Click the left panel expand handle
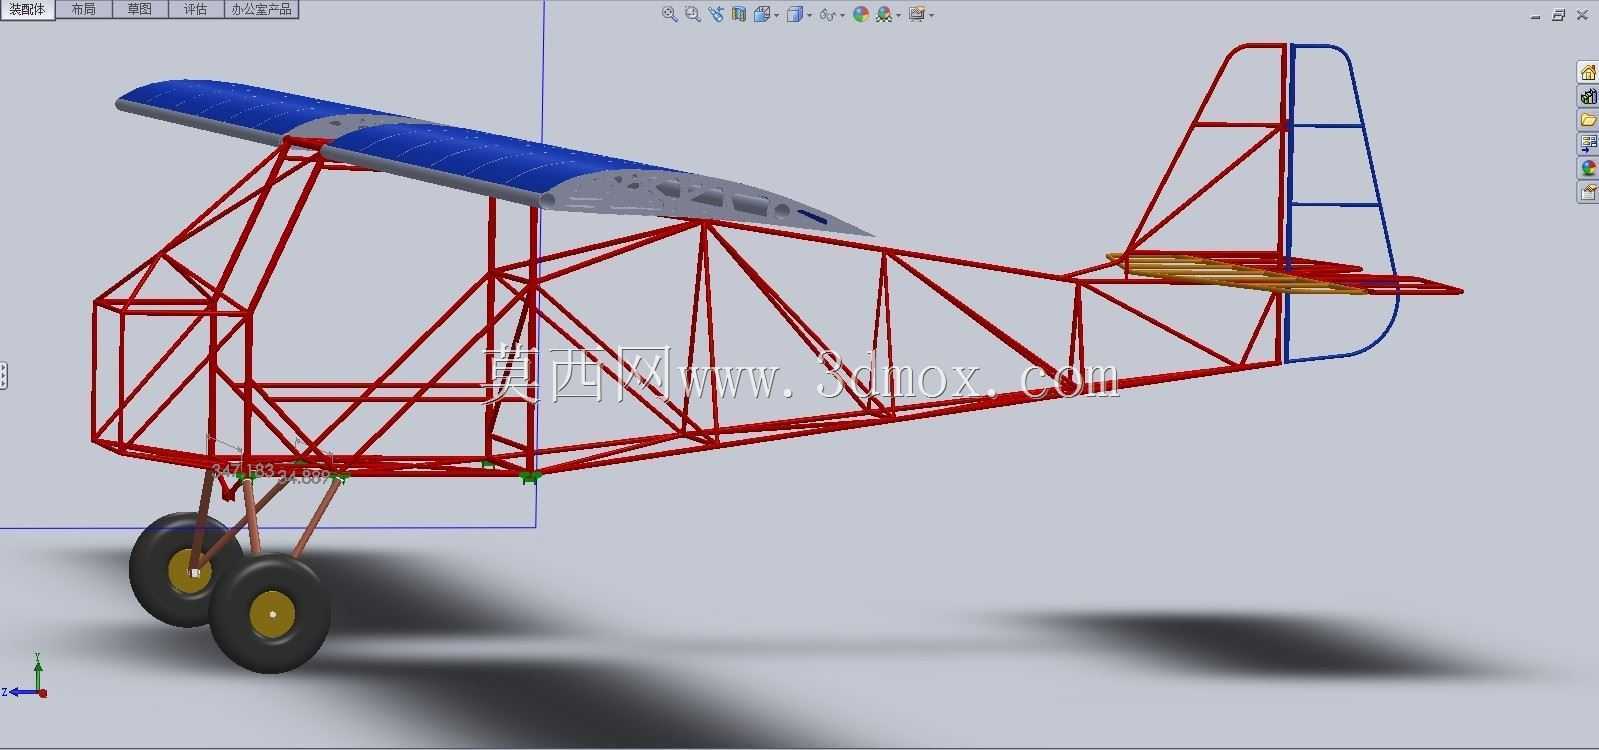This screenshot has height=750, width=1599. tap(4, 376)
